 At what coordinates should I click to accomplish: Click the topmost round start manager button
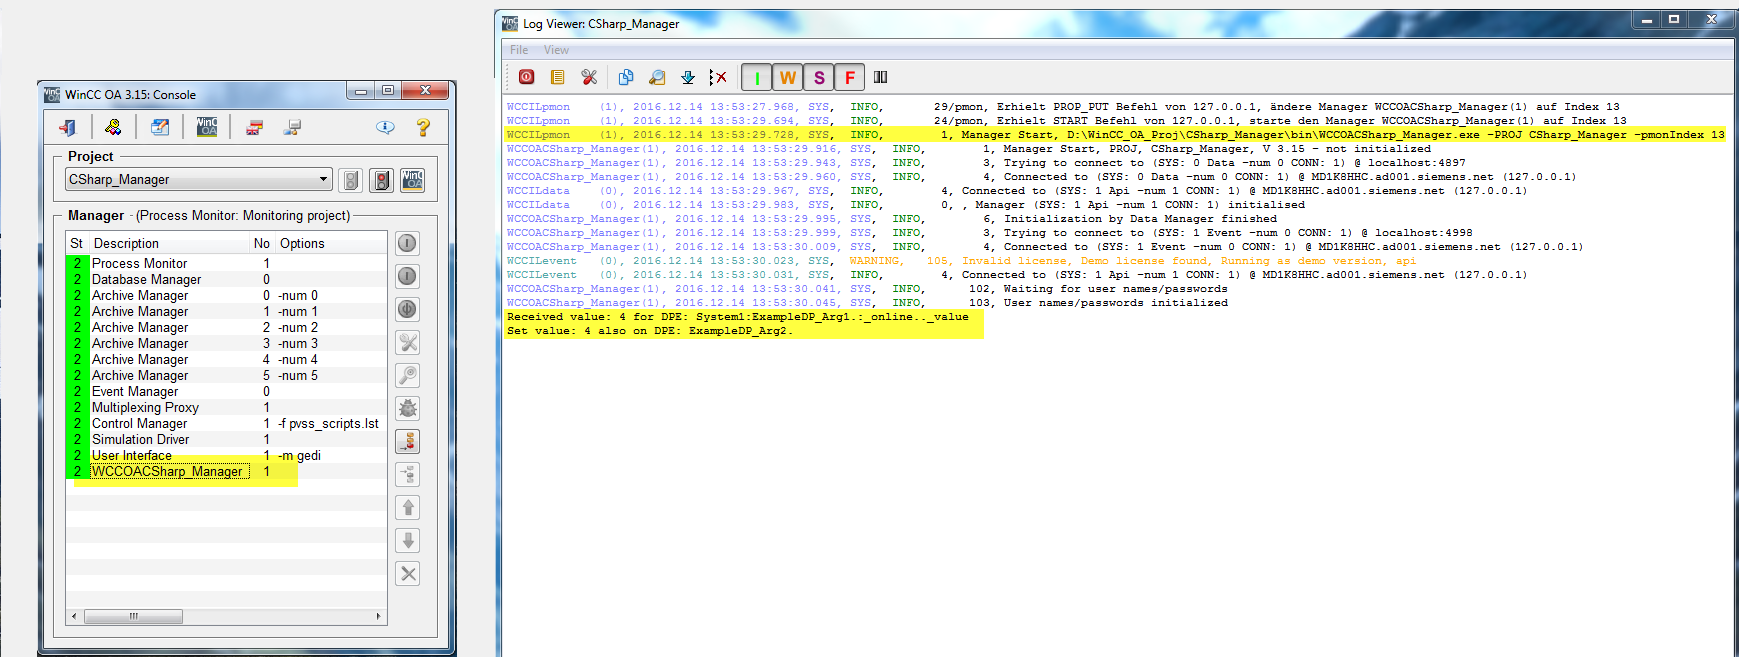point(407,243)
